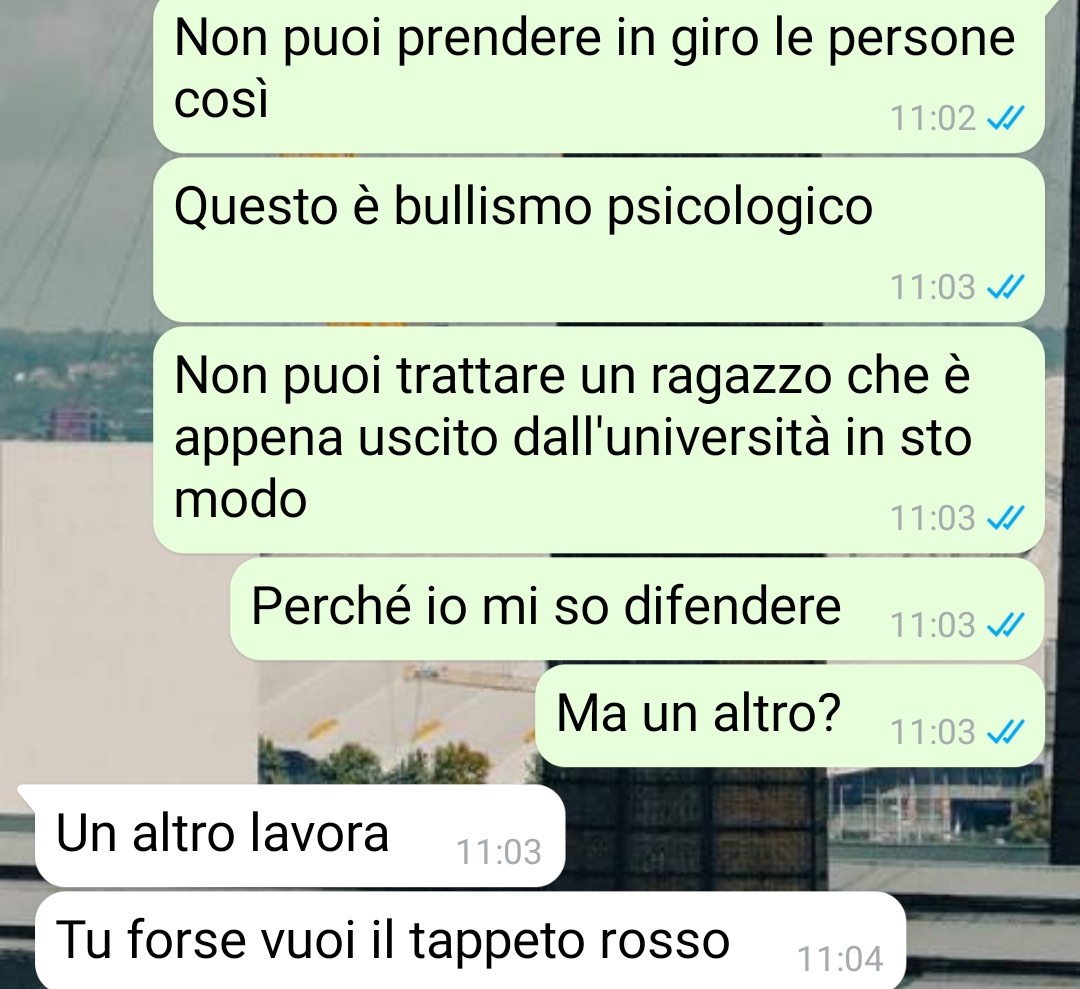This screenshot has width=1080, height=989.
Task: Select the 'Perché io mi so difendere' bubble
Action: (x=637, y=608)
